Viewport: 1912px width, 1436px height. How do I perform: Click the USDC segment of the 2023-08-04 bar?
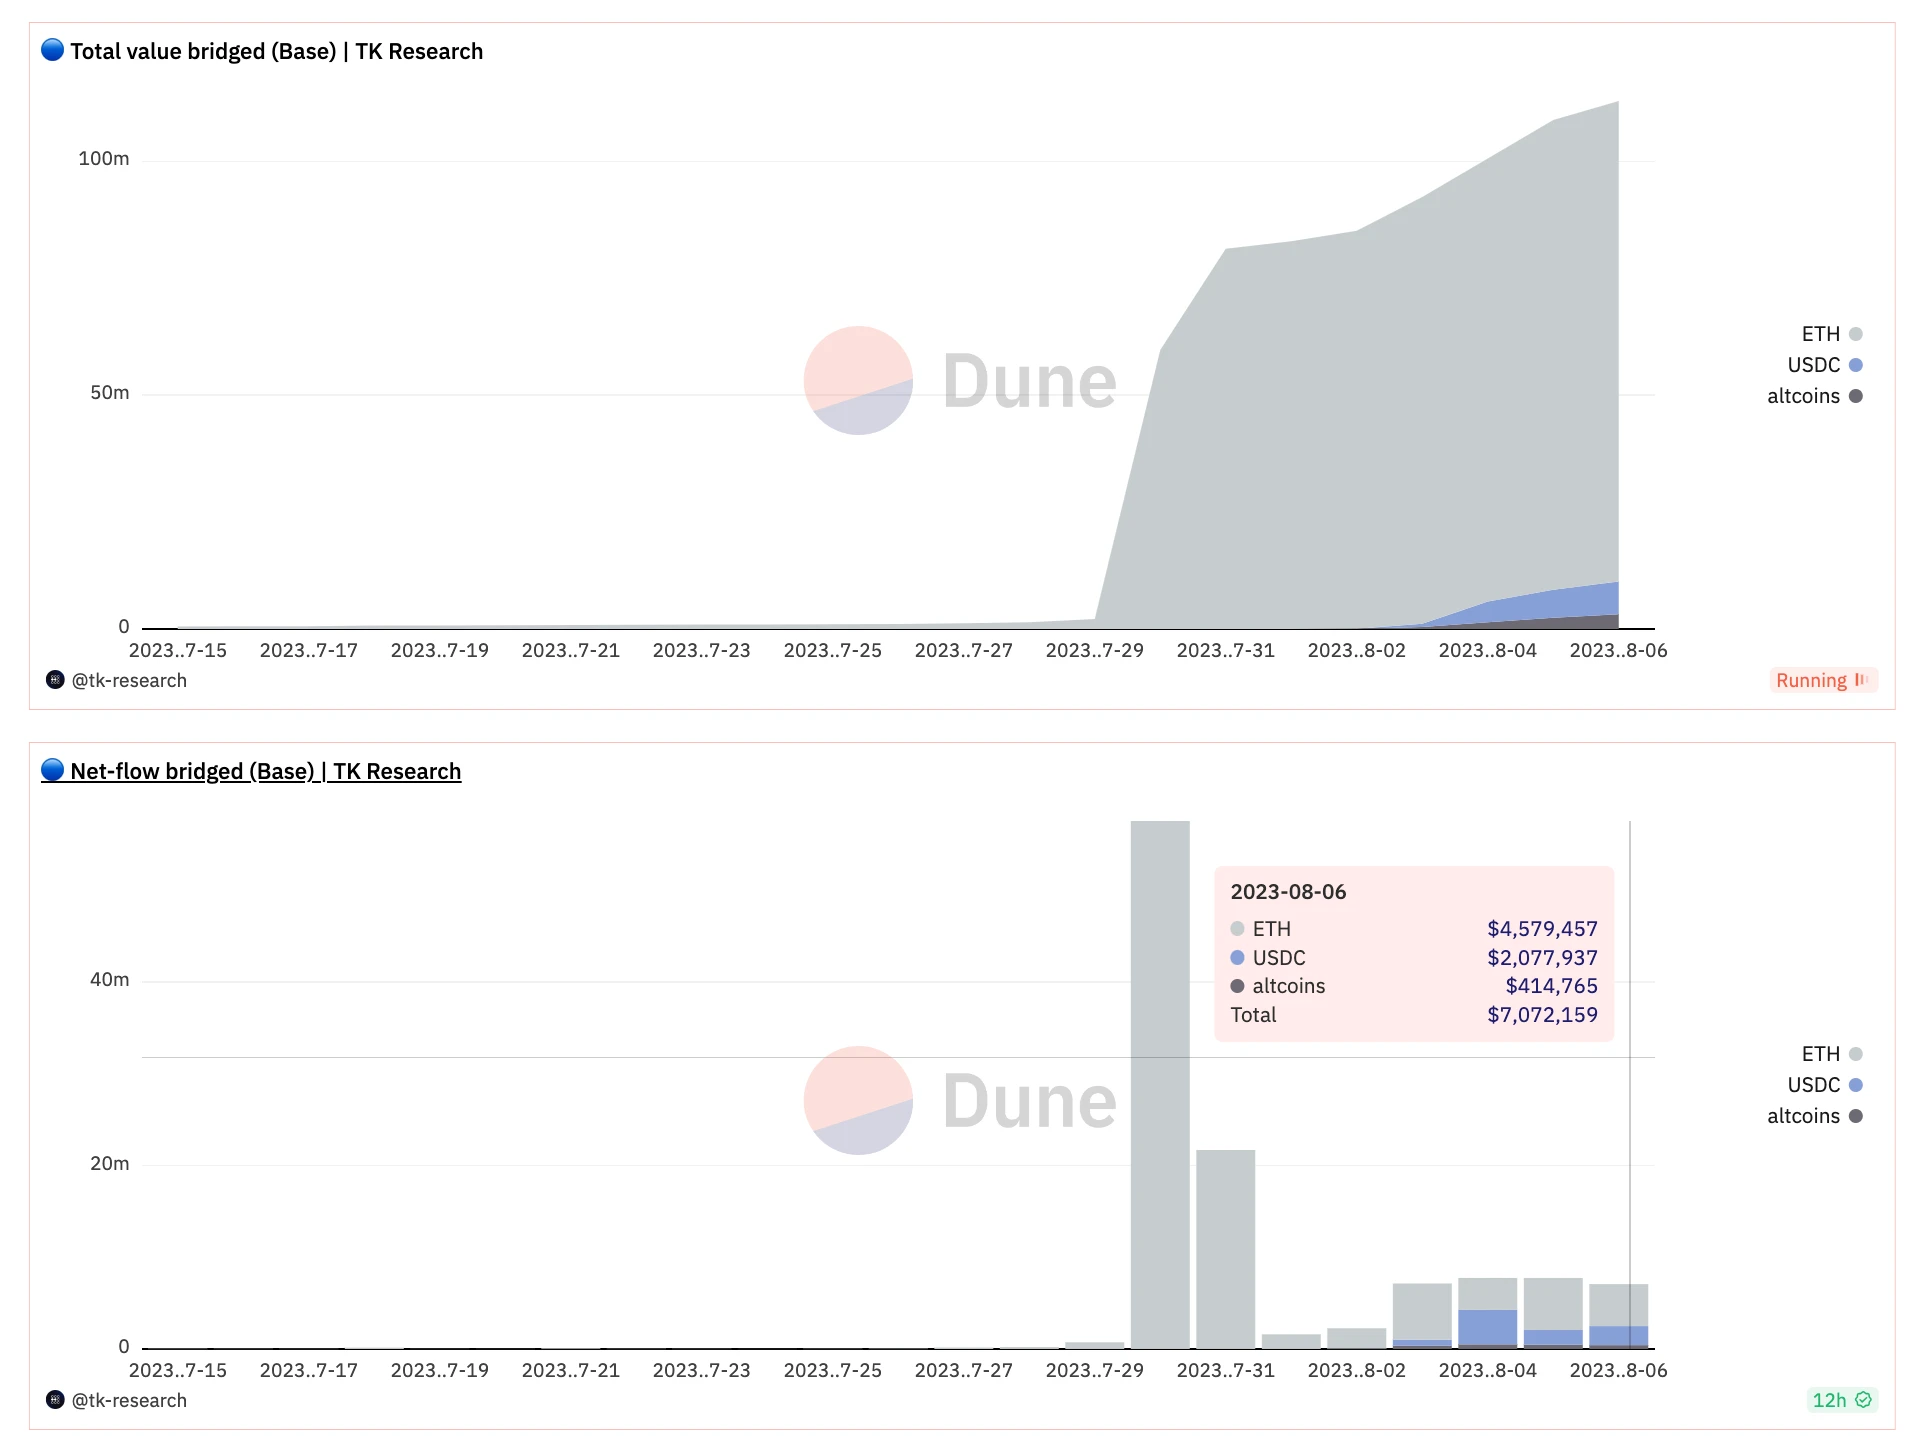coord(1488,1327)
